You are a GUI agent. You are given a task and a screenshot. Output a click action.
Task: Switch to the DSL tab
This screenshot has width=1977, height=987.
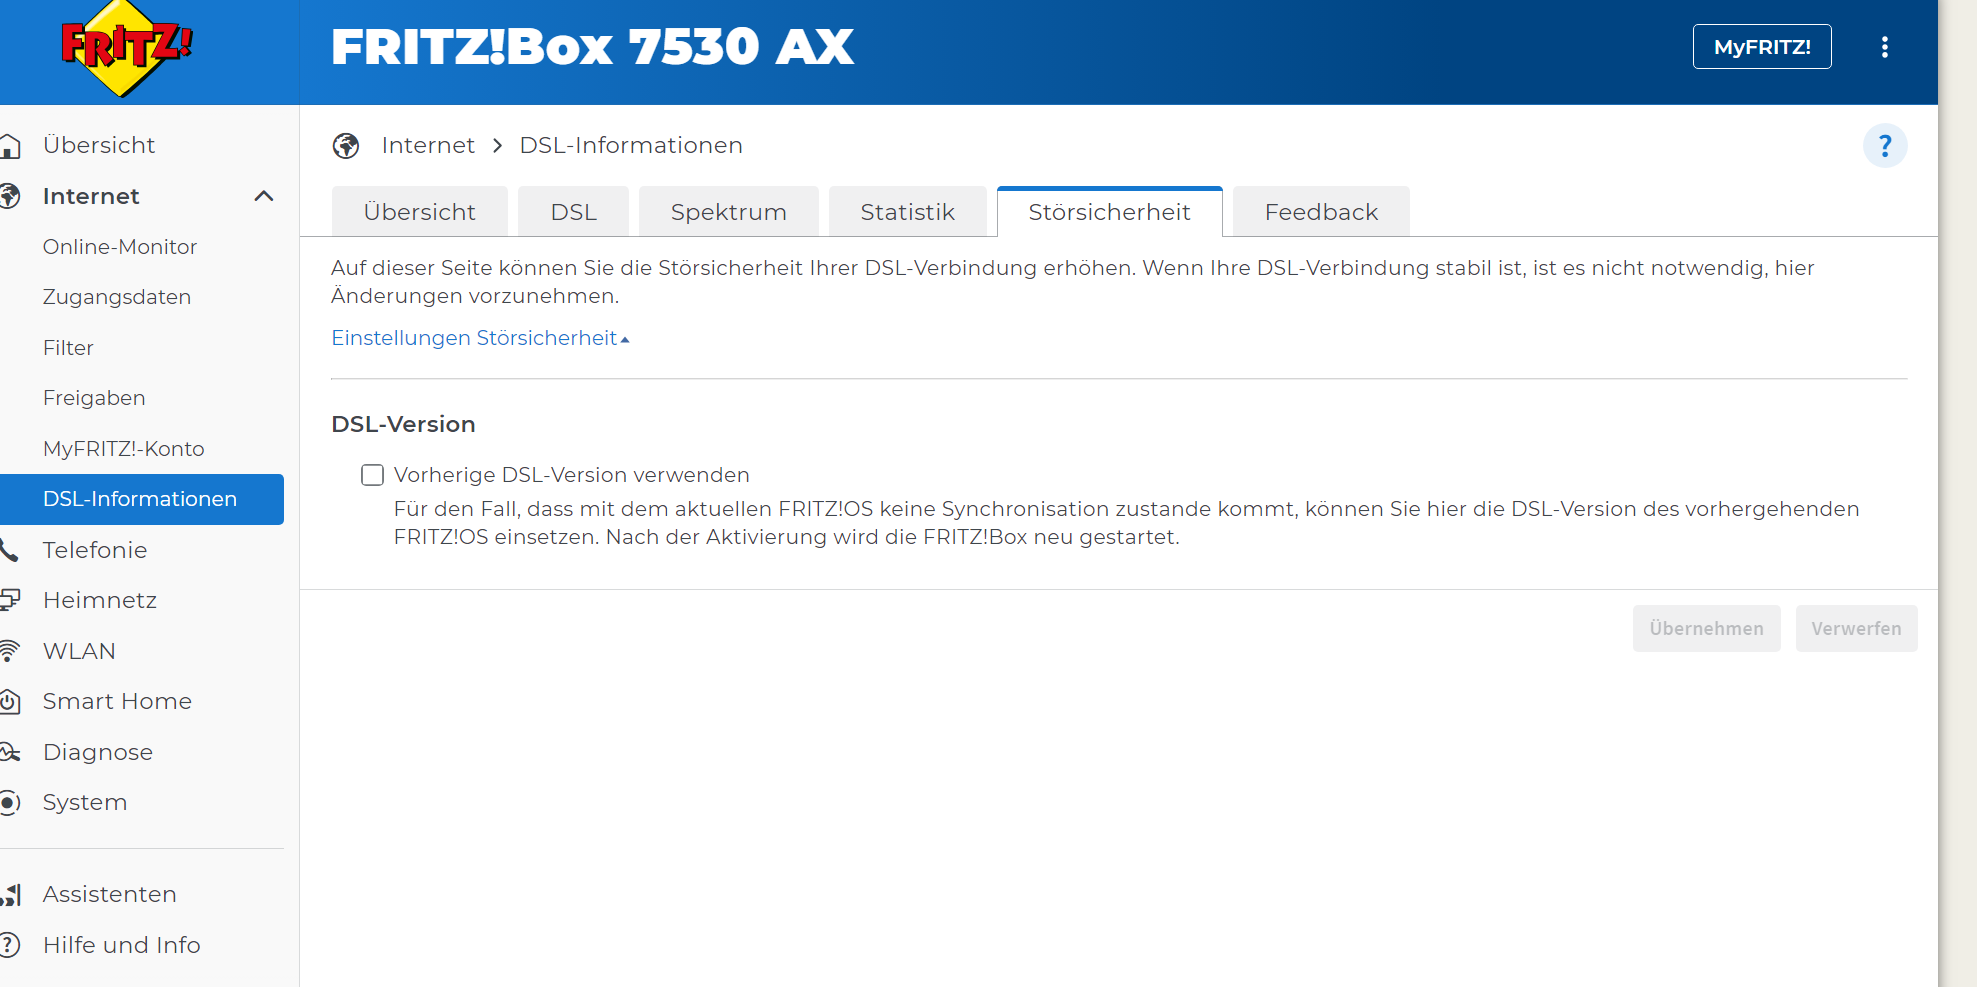[574, 212]
